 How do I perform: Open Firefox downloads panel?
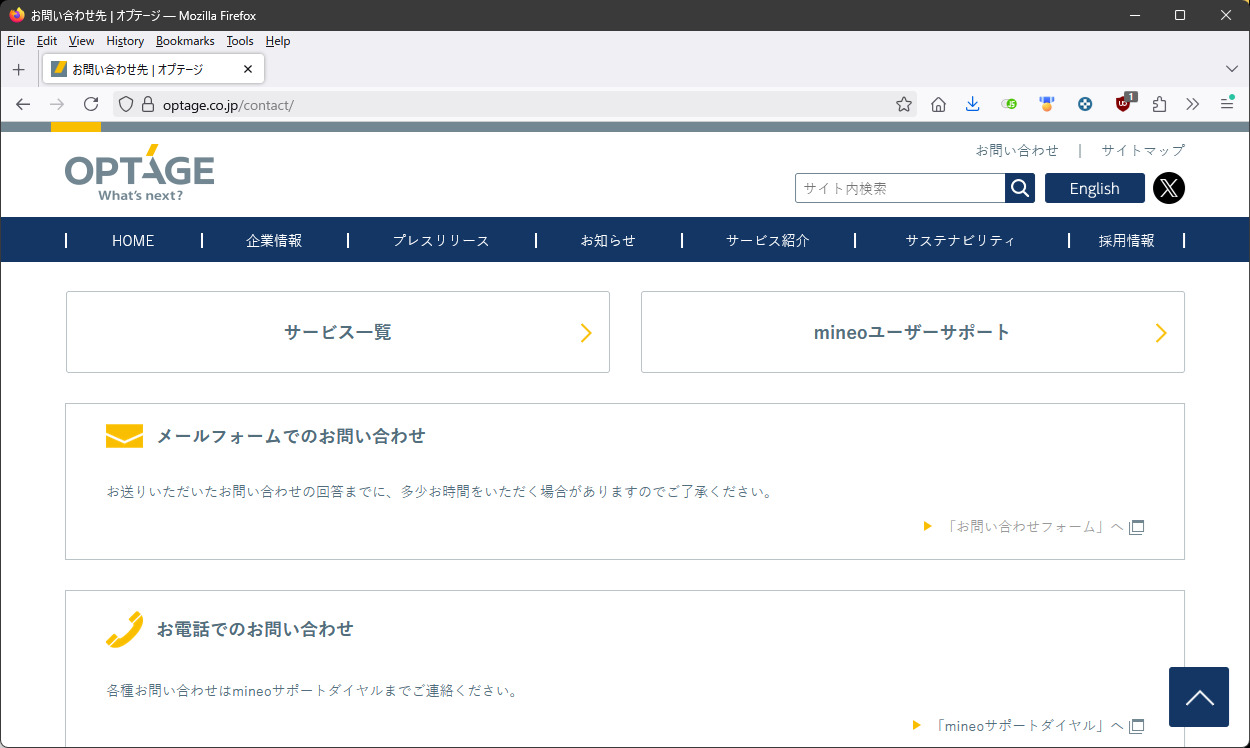pos(972,104)
